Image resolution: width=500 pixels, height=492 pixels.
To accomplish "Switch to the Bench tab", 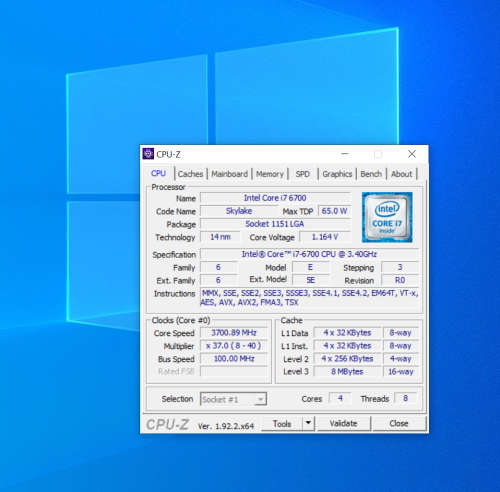I will tap(371, 174).
